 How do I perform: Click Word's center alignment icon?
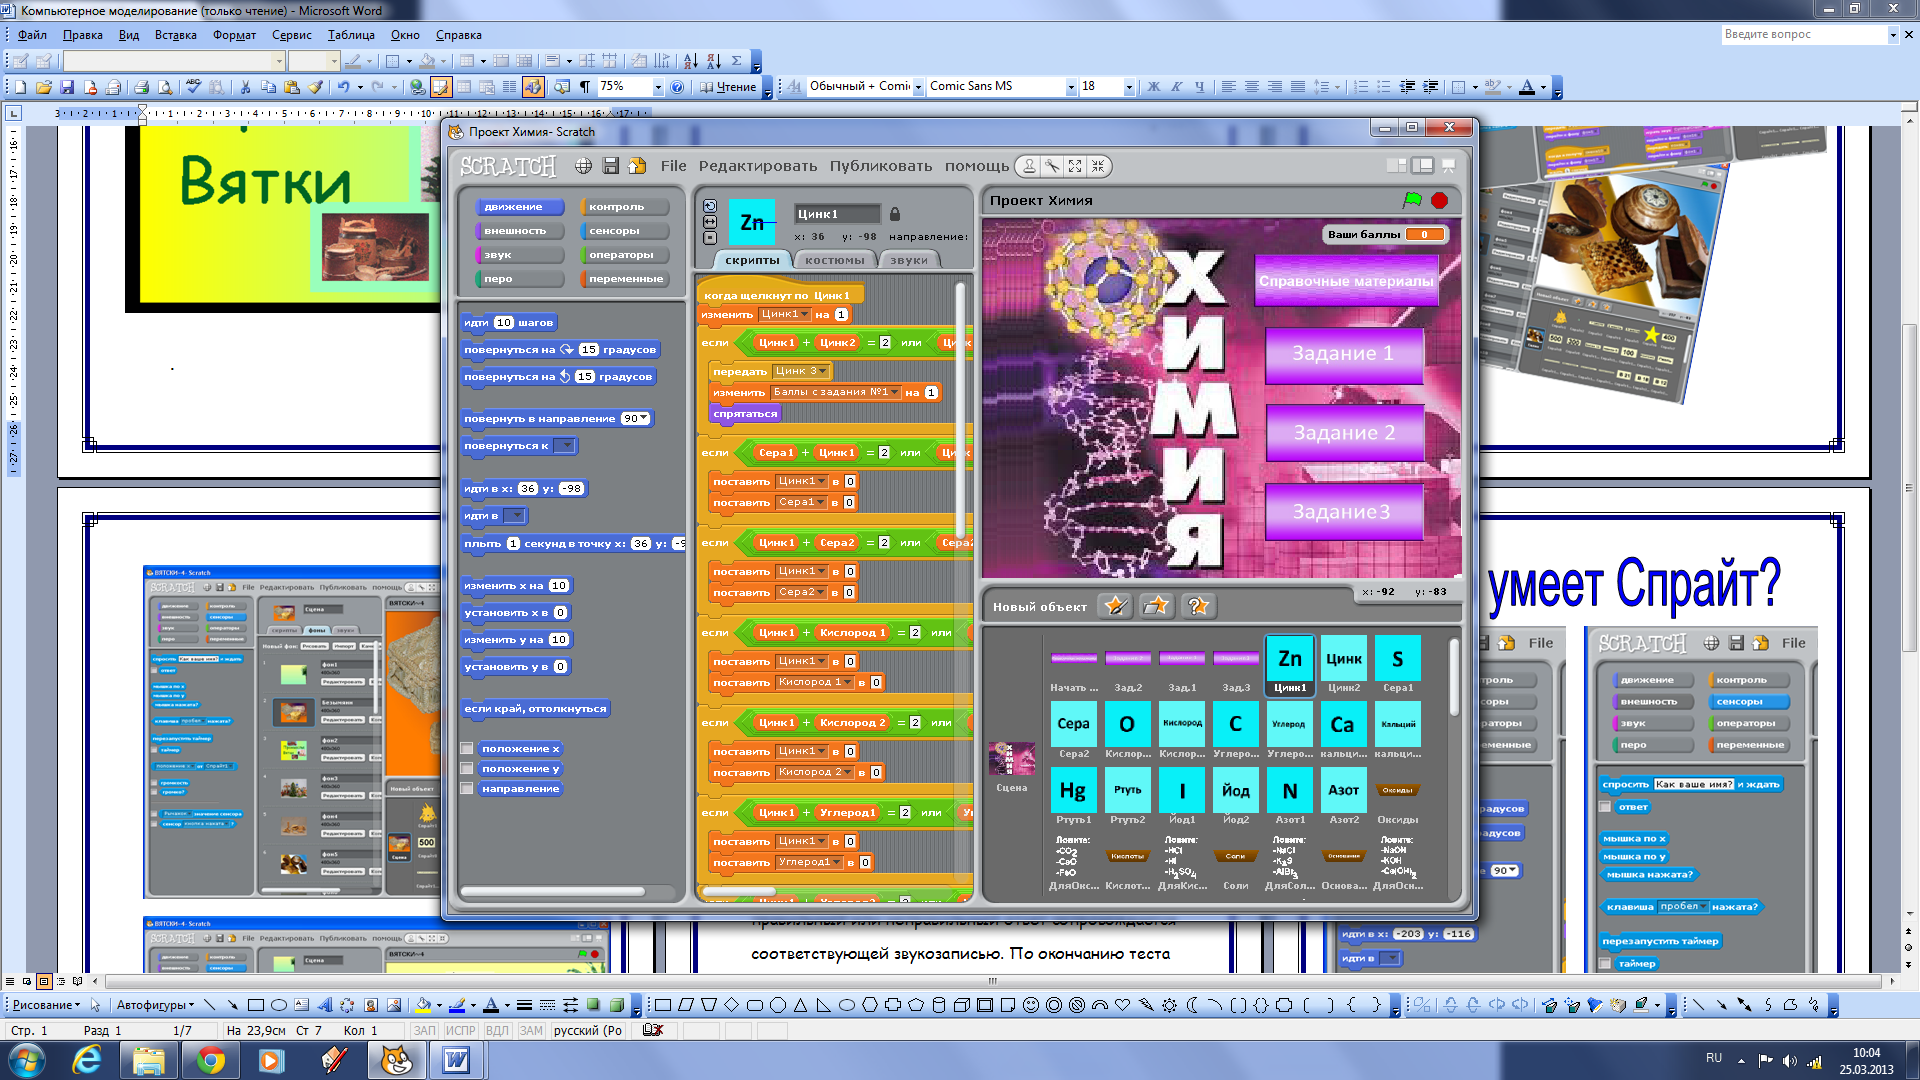click(x=1252, y=87)
